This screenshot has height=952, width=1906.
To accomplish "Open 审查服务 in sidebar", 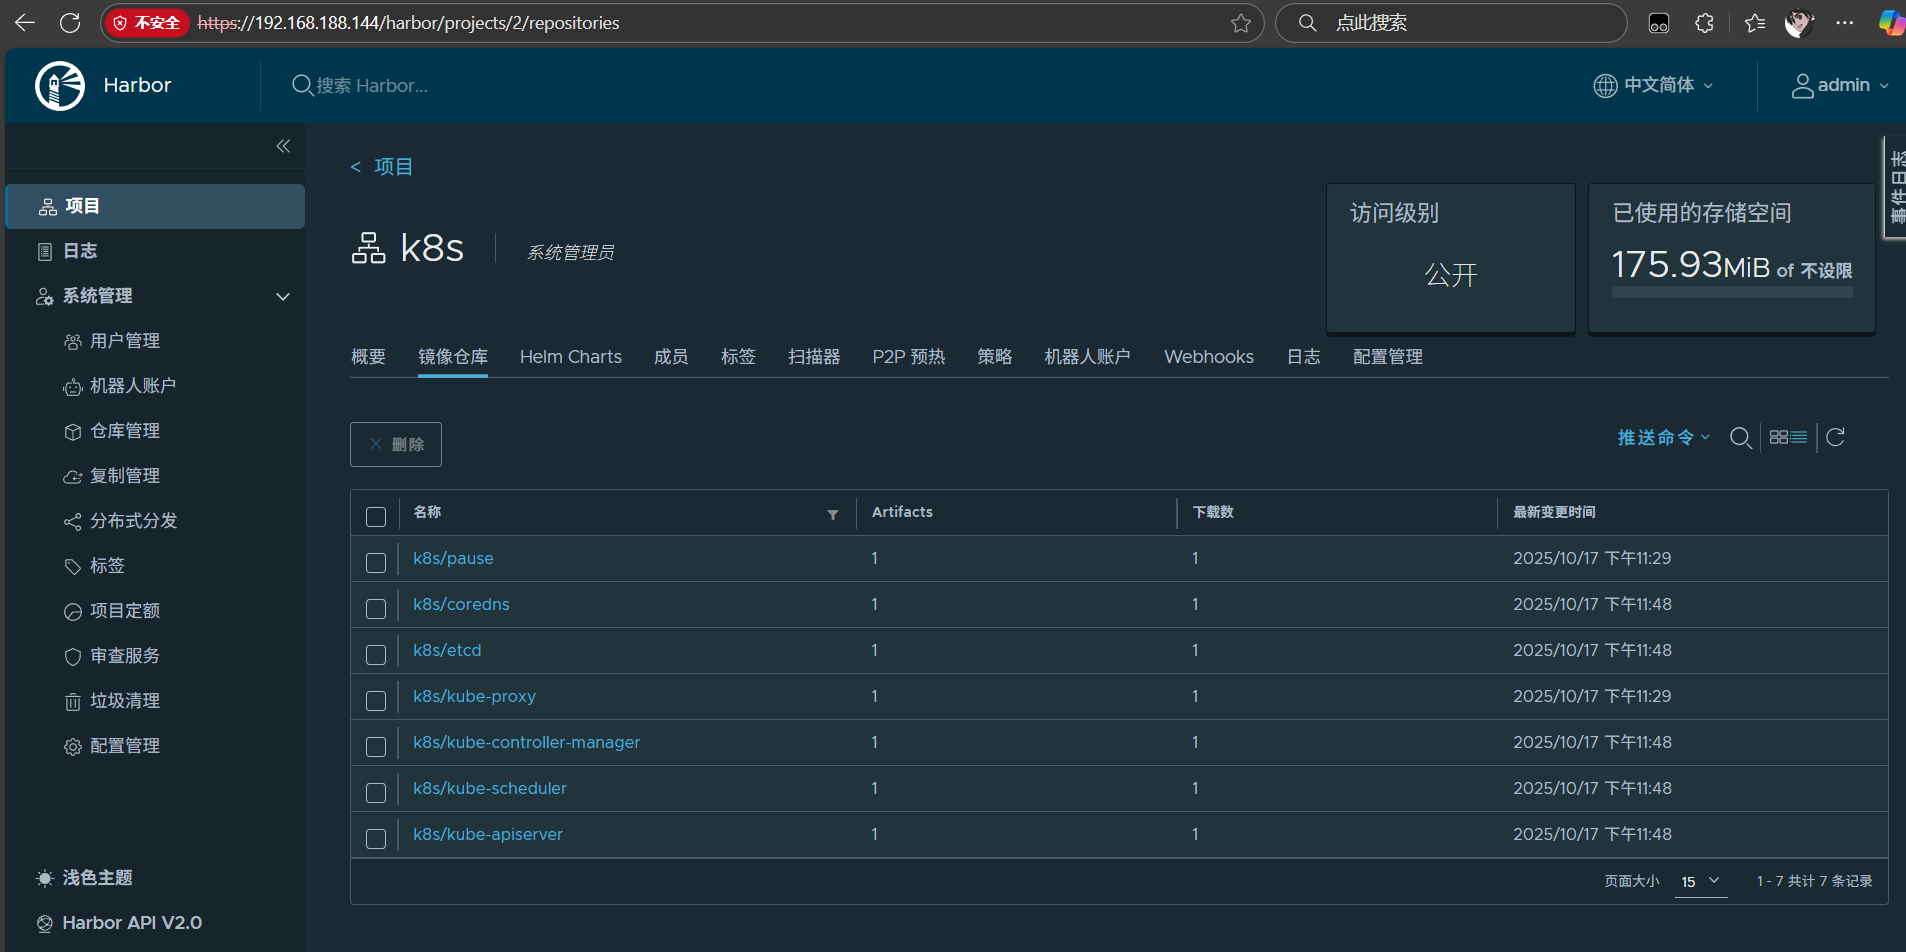I will (125, 656).
